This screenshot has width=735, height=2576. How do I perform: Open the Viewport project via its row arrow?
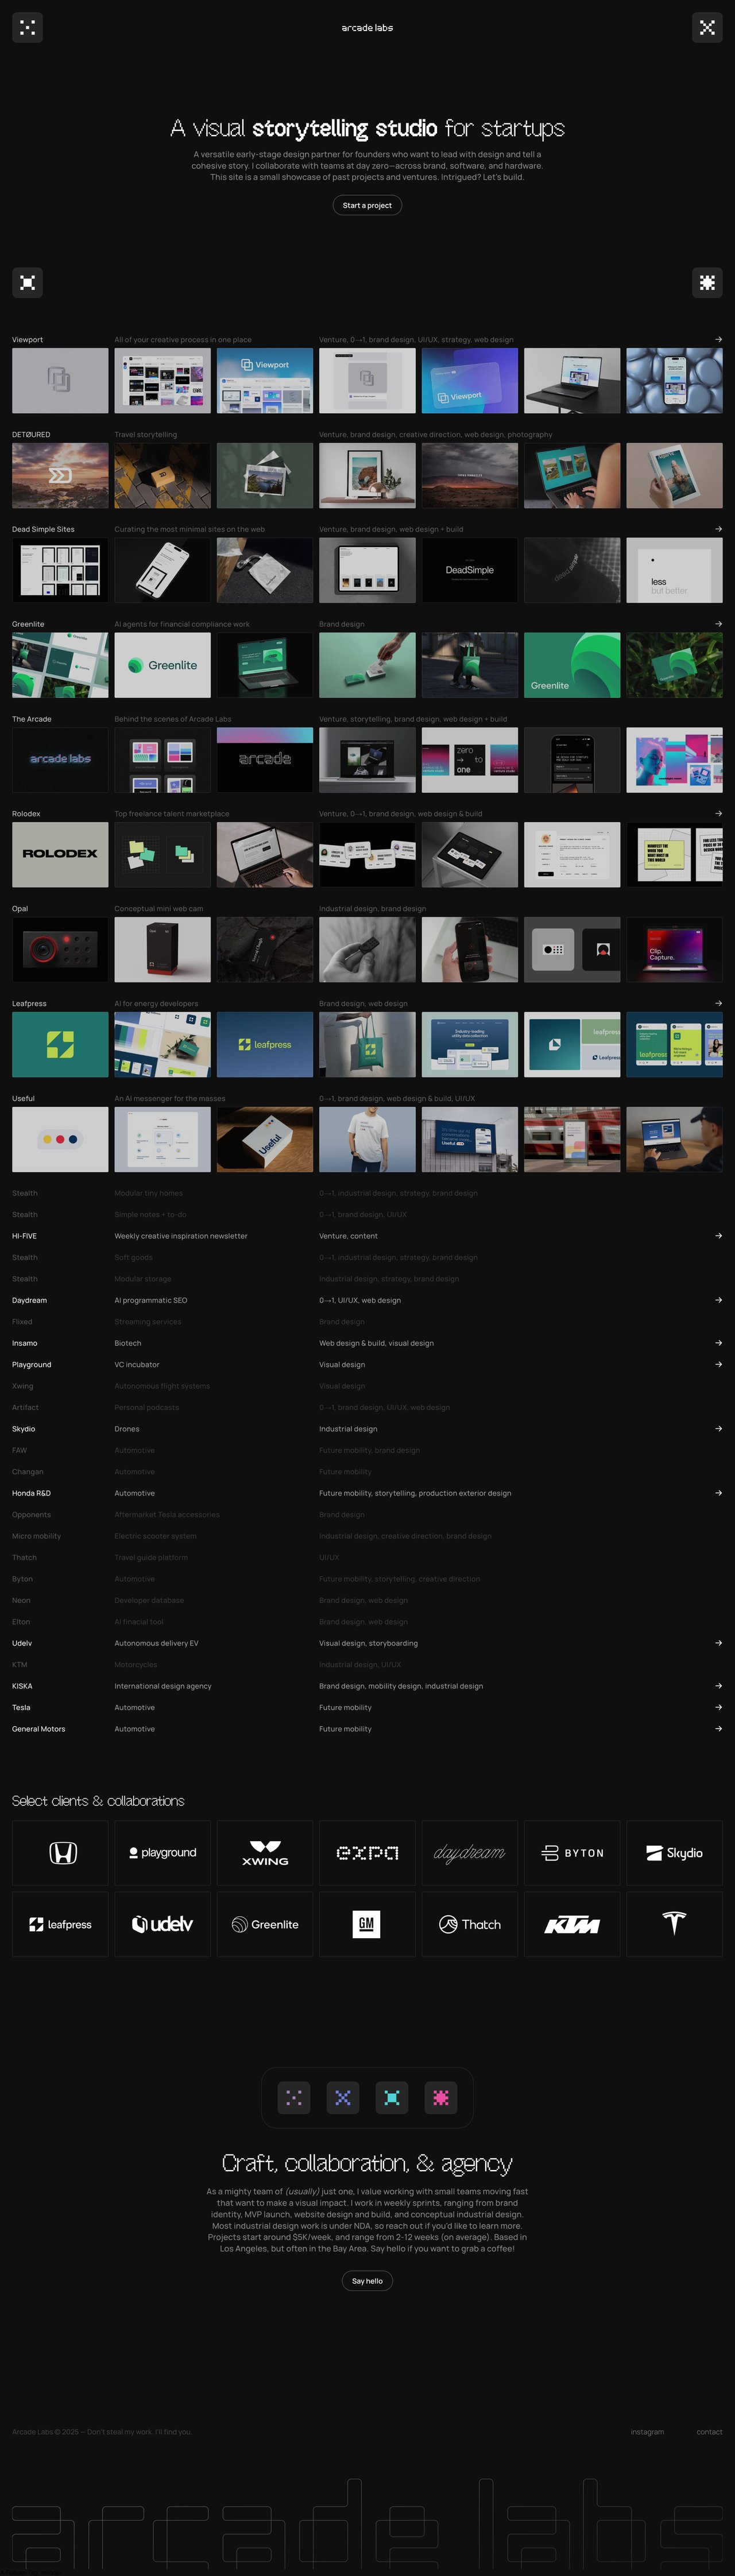718,340
